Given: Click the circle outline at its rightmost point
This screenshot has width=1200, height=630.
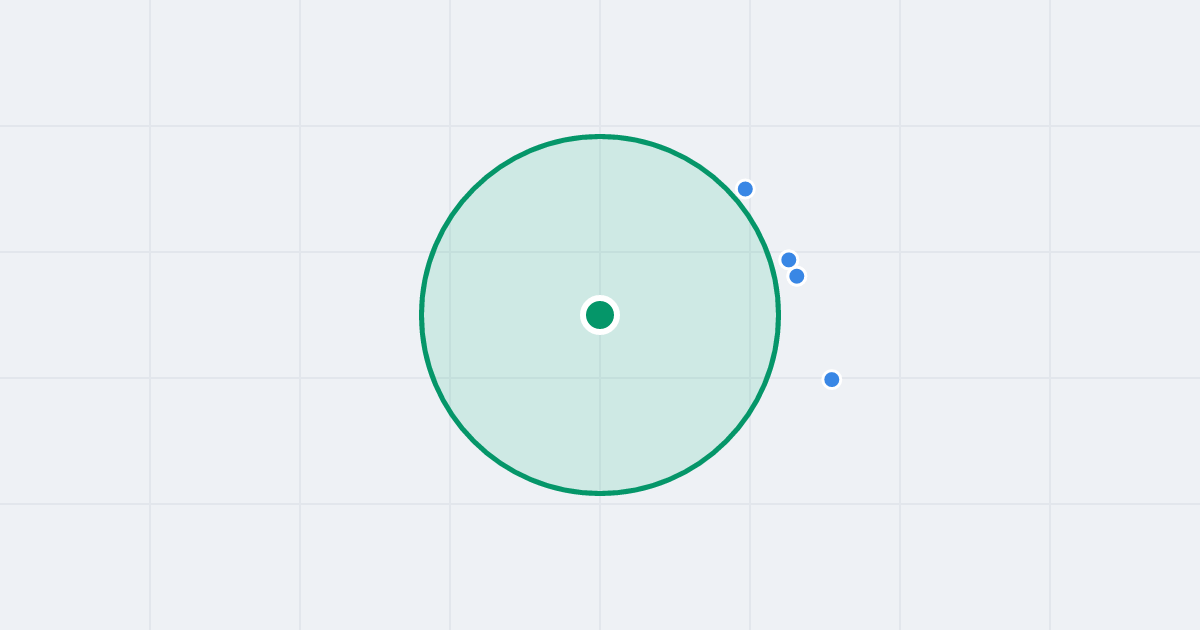Looking at the screenshot, I should (778, 315).
